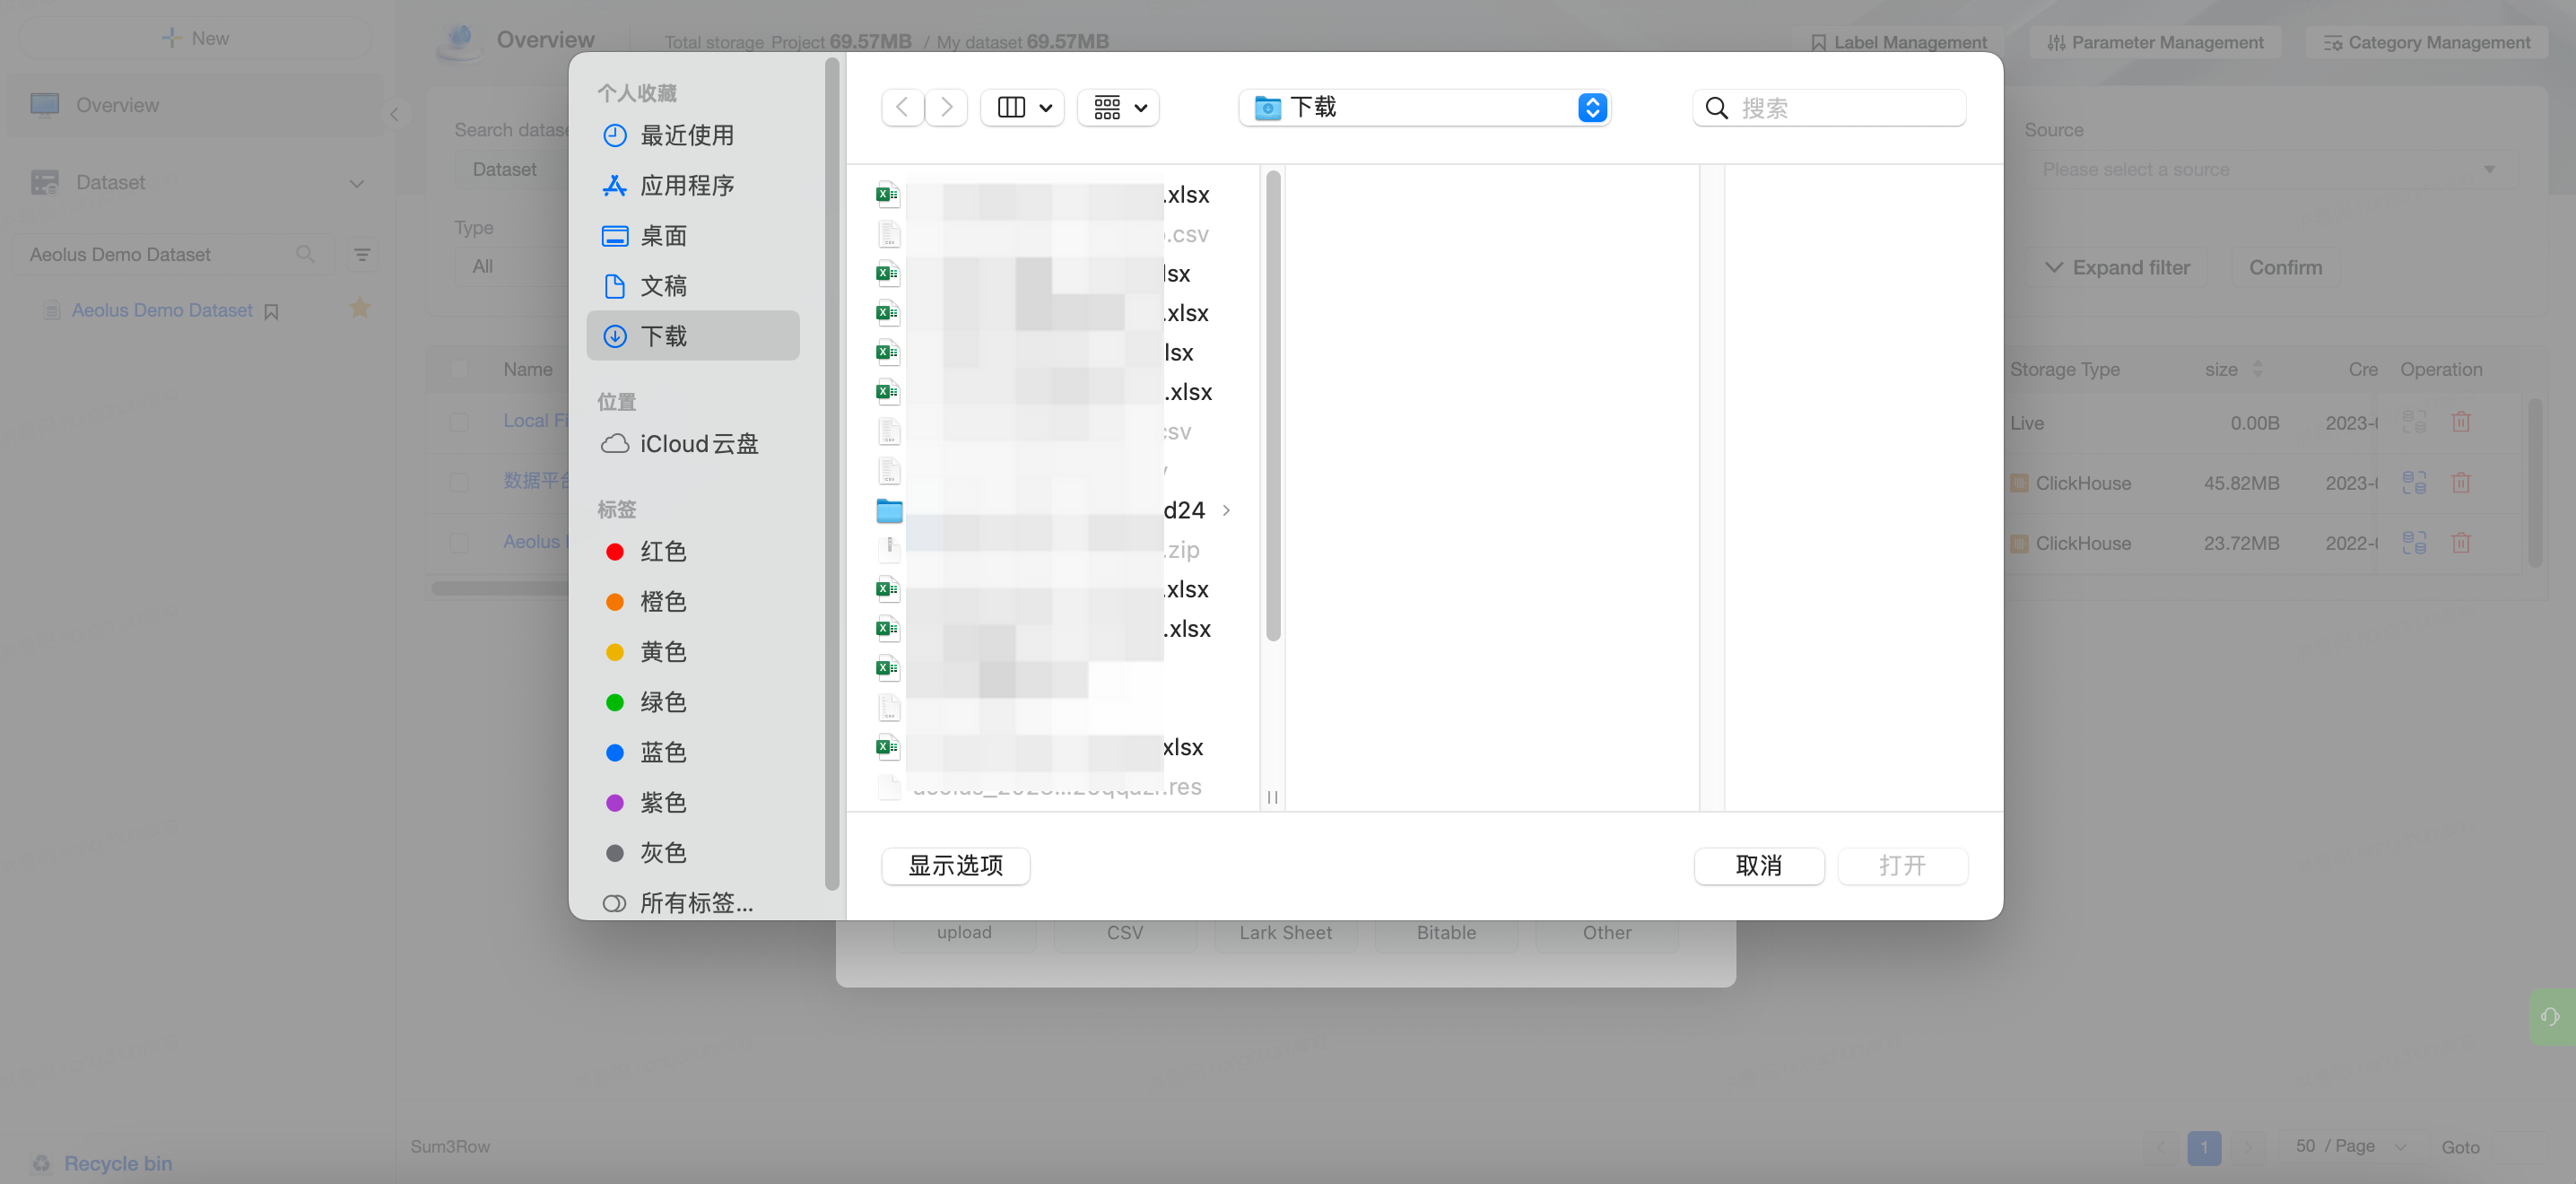Select the last xlsx file icon in list
The height and width of the screenshot is (1184, 2576).
pos(888,747)
